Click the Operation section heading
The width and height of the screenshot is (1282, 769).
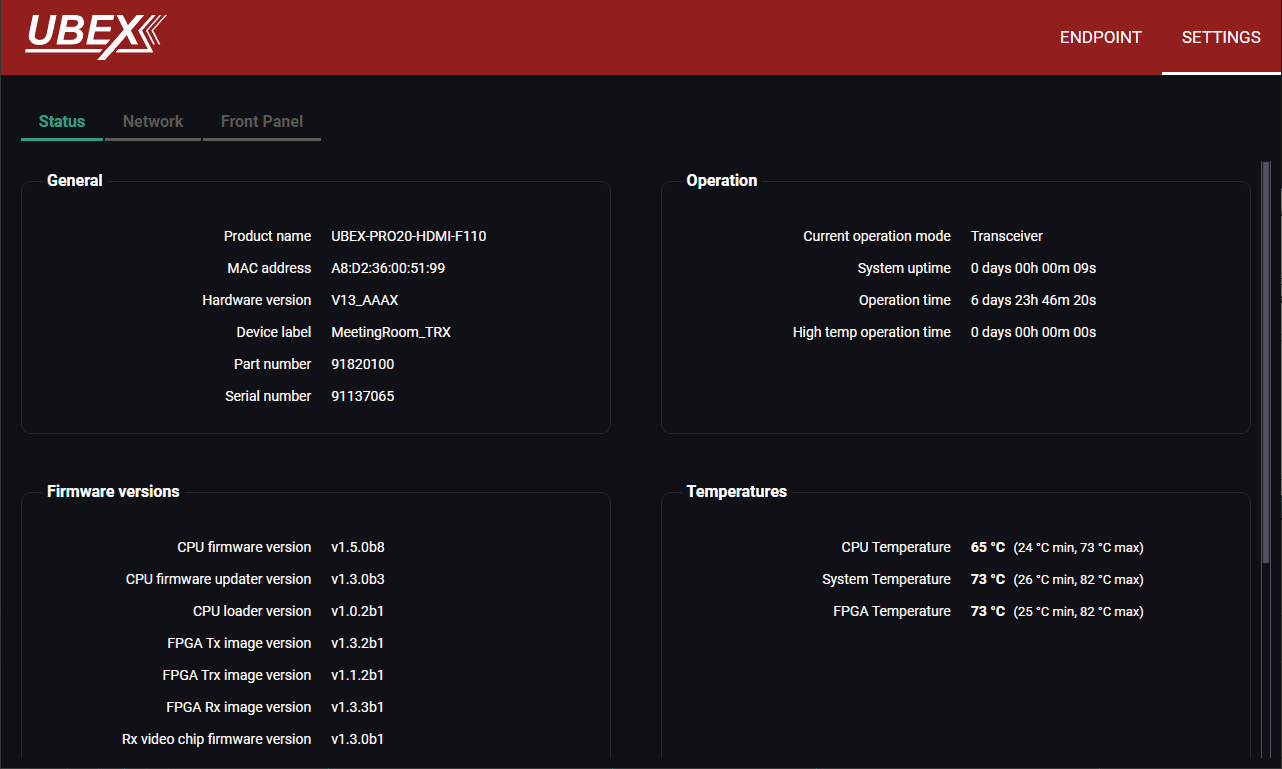(722, 180)
